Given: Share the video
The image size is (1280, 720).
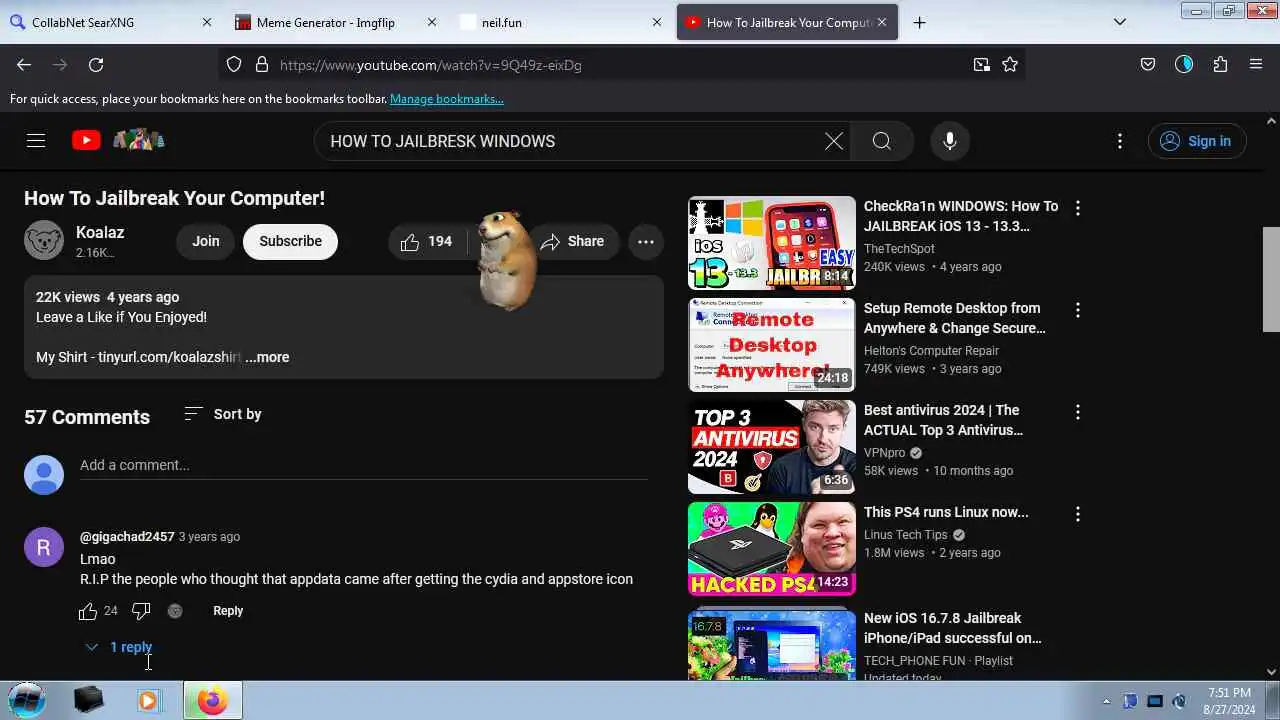Looking at the screenshot, I should tap(572, 241).
